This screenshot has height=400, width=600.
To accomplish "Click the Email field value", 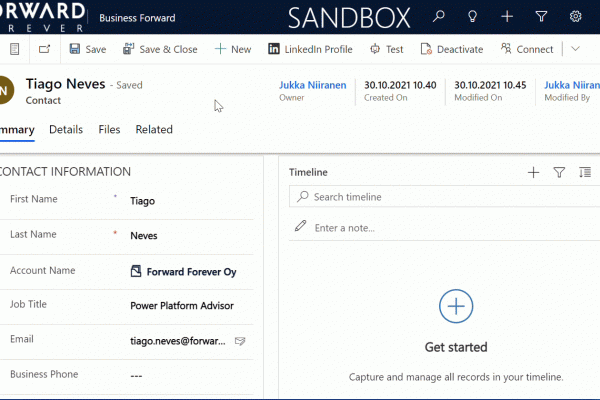I will click(178, 341).
